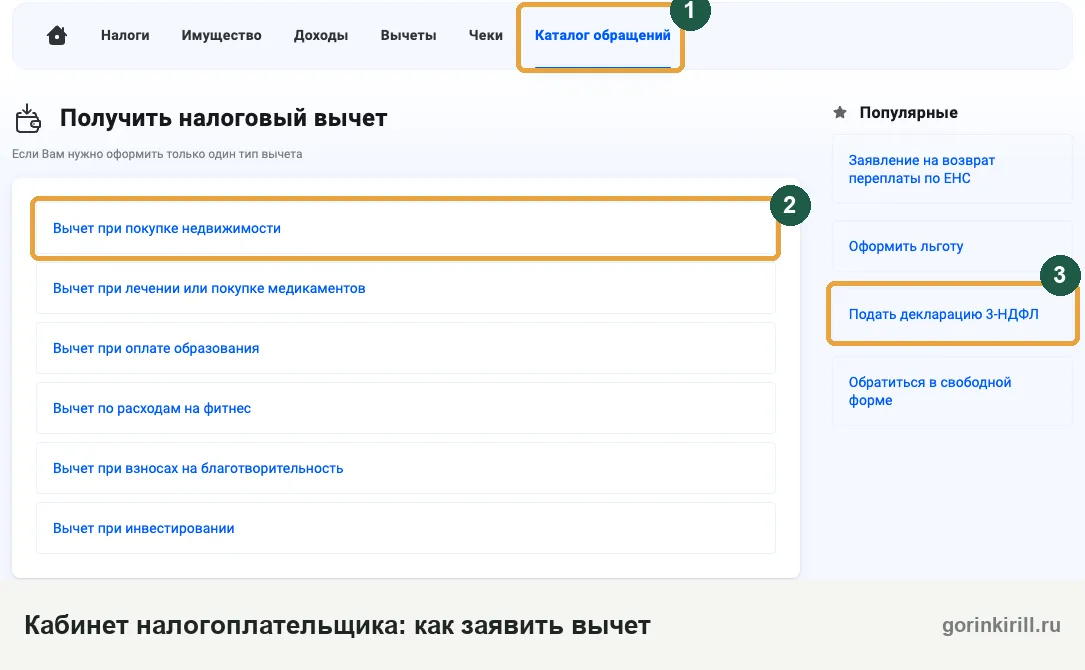The width and height of the screenshot is (1085, 670).
Task: Go to the home page via house icon
Action: pos(57,35)
